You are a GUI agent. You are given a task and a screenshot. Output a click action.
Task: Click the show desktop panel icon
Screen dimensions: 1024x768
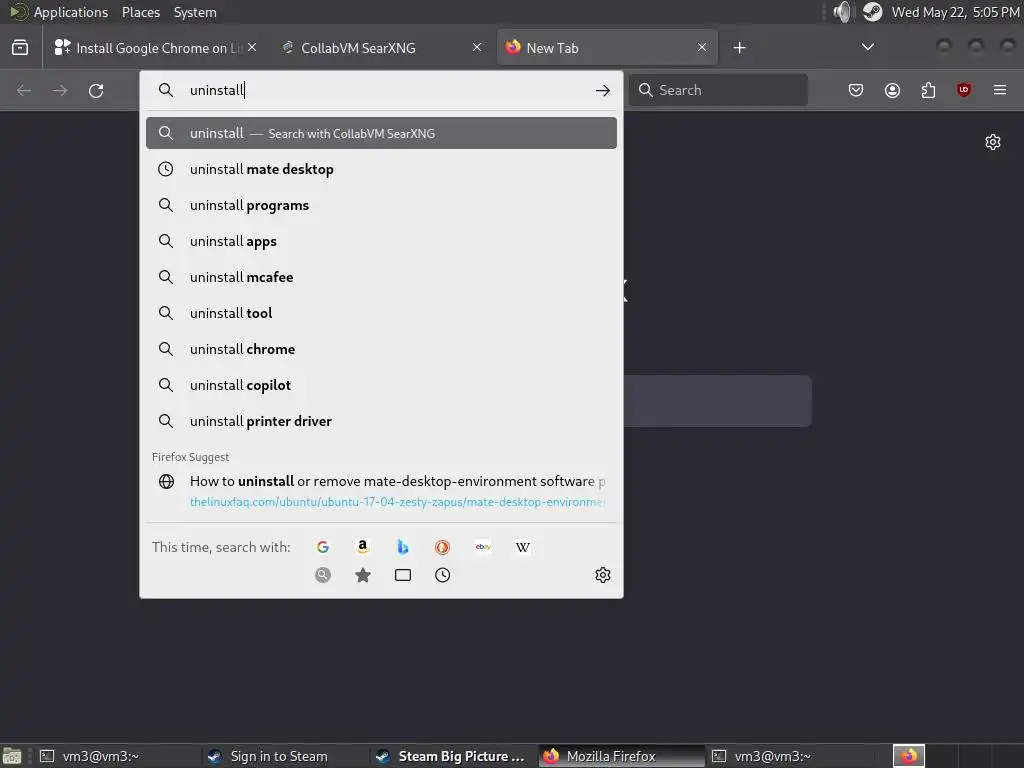click(x=12, y=756)
